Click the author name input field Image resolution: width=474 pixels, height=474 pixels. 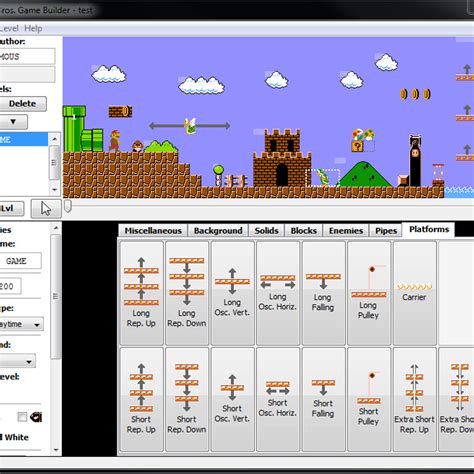pyautogui.click(x=27, y=56)
